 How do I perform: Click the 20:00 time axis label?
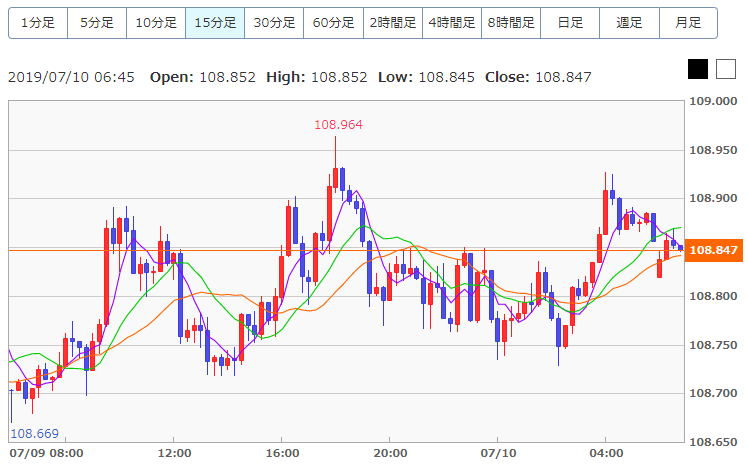tap(390, 453)
